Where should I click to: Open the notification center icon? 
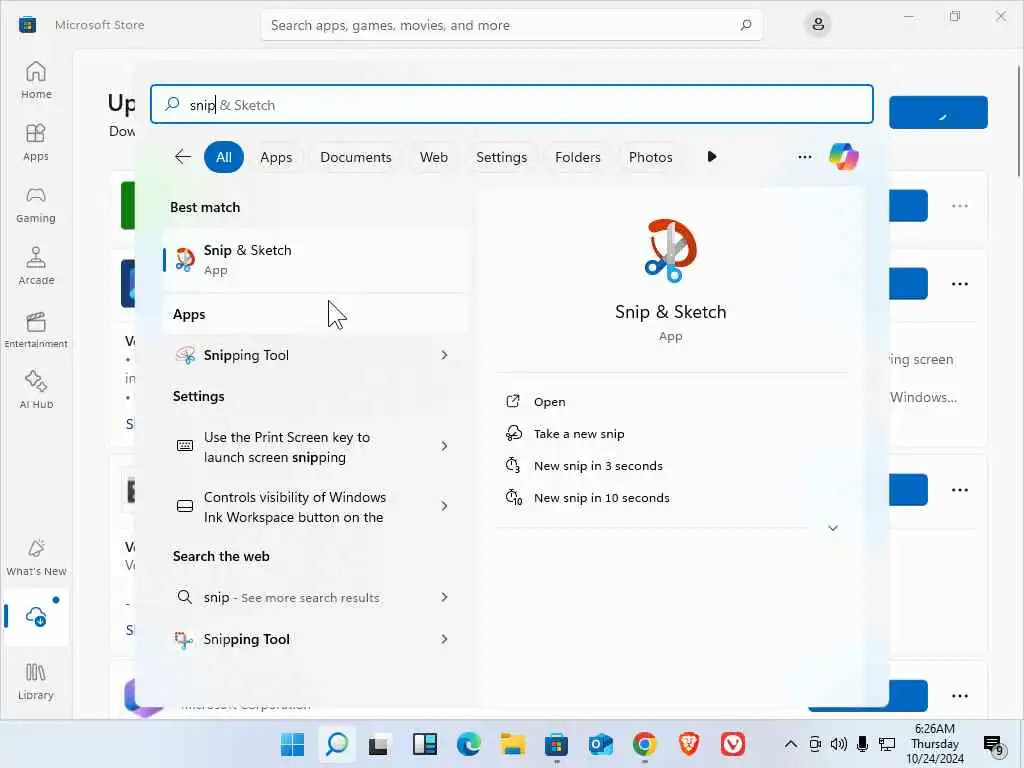click(994, 744)
